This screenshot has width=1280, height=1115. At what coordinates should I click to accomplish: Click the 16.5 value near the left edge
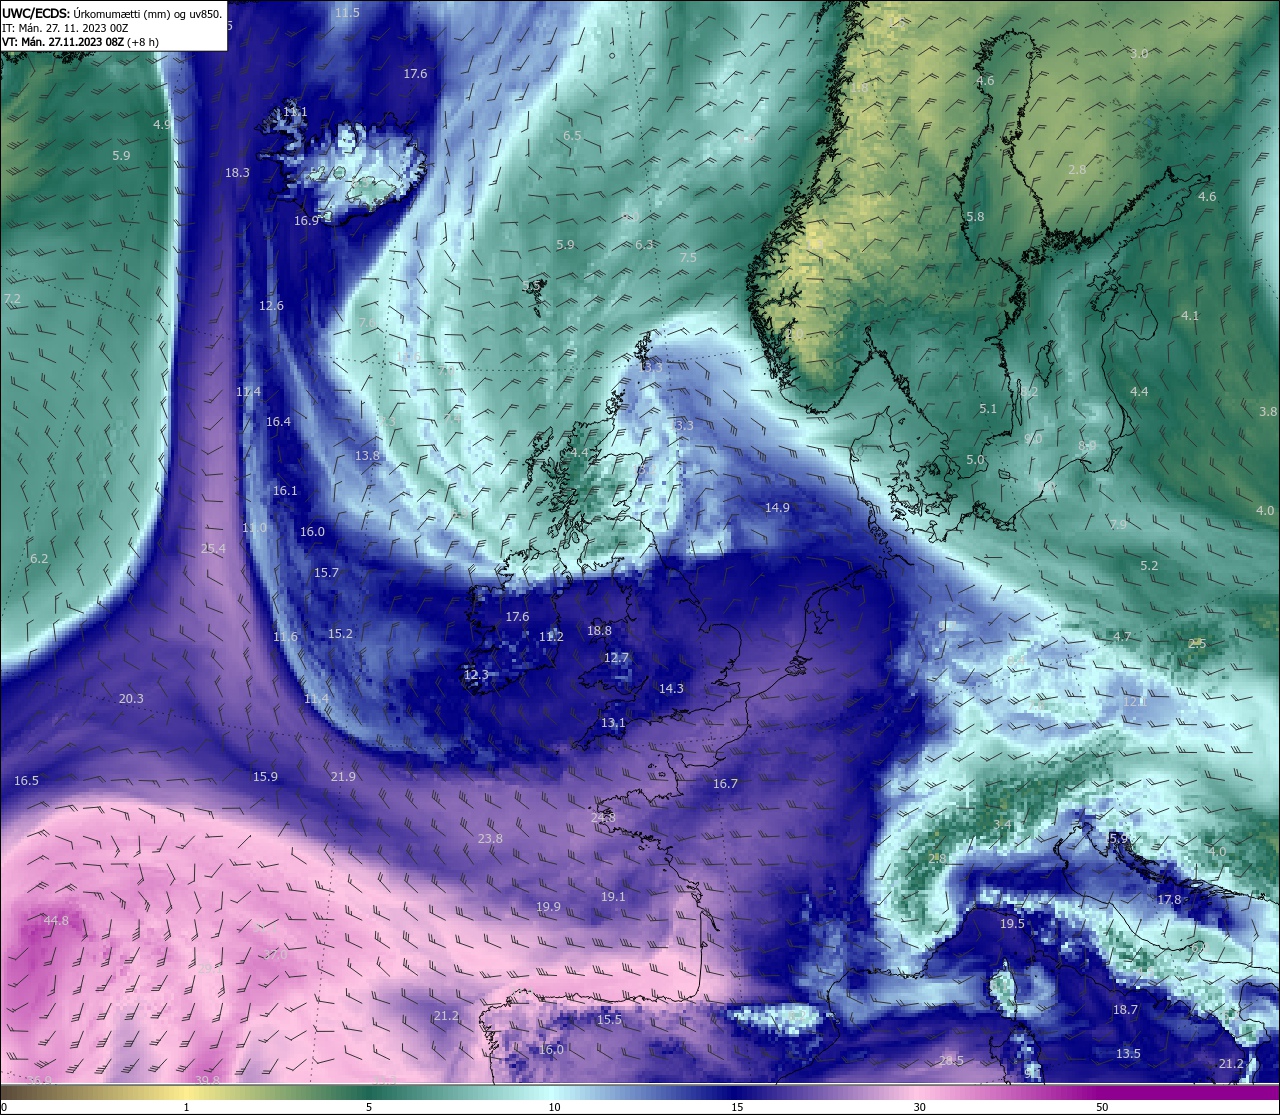26,780
